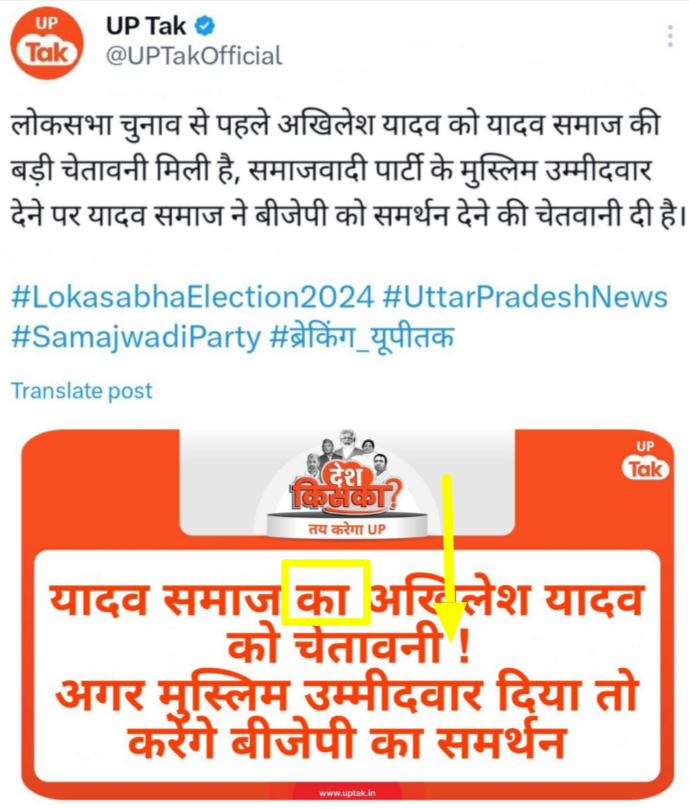Open hashtag #ब्रेकिंग_यूपीतक
Viewport: 689px width, 809px height.
tap(362, 338)
